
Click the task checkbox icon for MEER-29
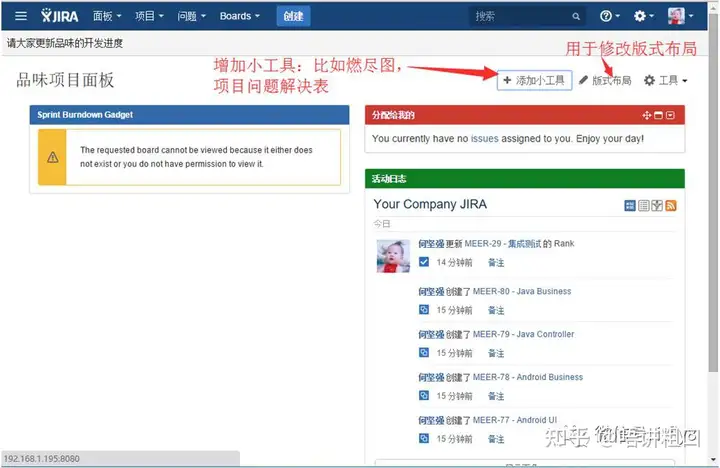coord(424,262)
